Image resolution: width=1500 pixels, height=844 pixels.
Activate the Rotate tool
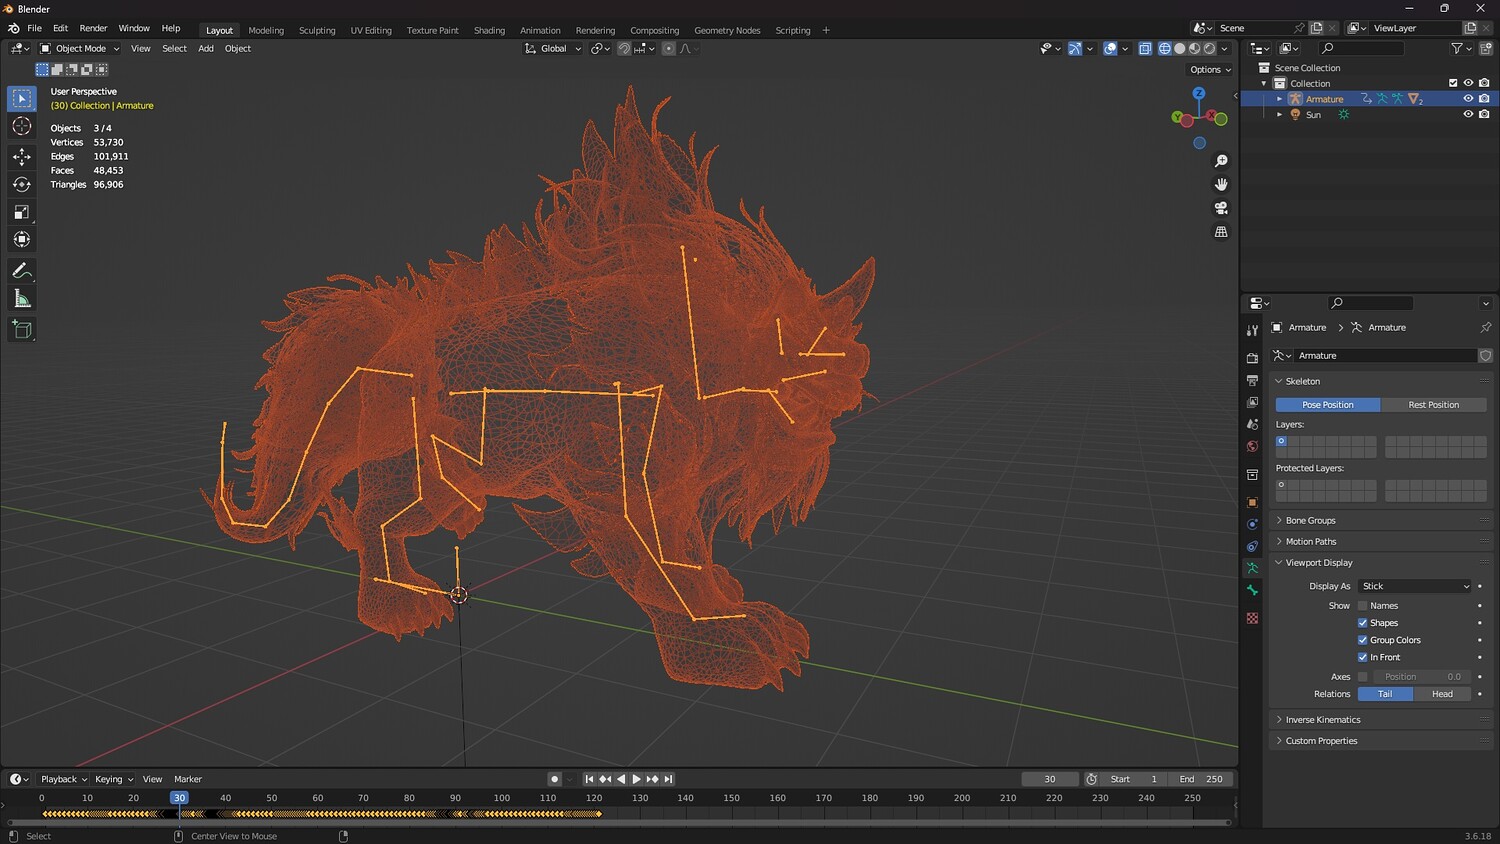coord(22,184)
